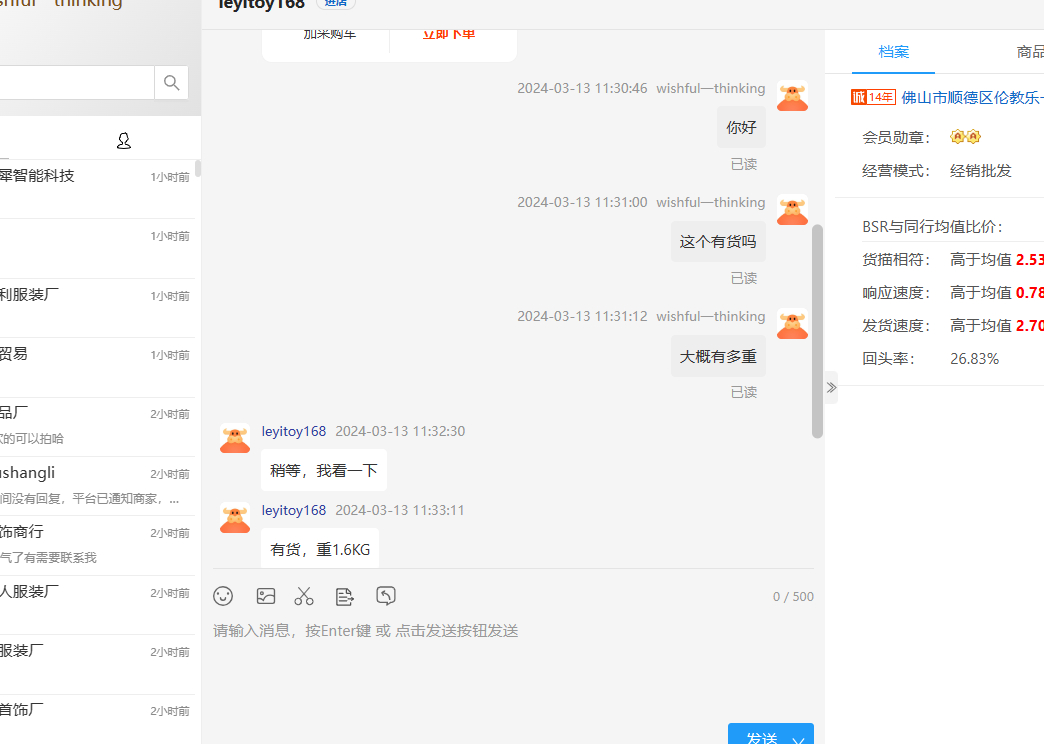
Task: Click the chat history icon
Action: pos(386,596)
